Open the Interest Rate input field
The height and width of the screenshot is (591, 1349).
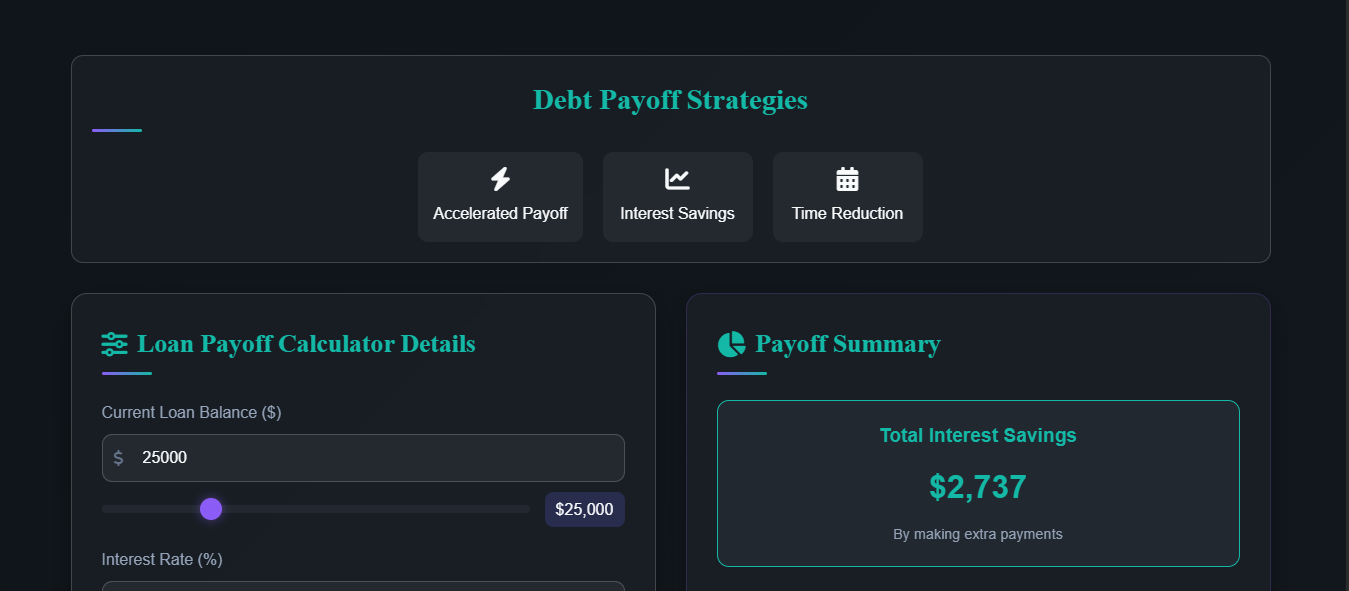click(363, 588)
